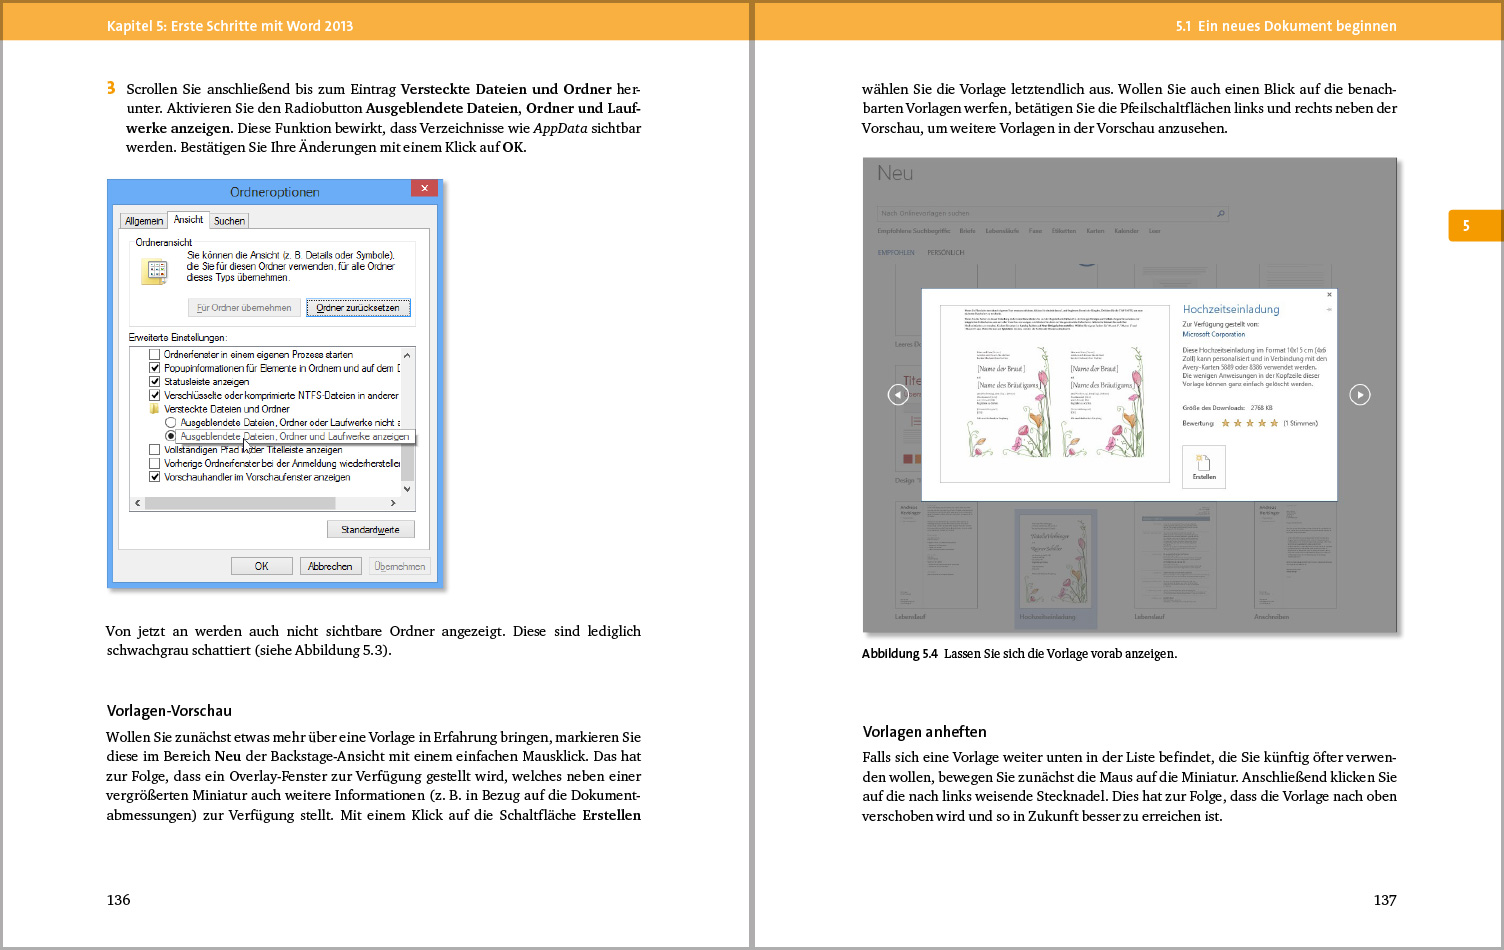
Task: Click the page number 136
Action: click(118, 900)
